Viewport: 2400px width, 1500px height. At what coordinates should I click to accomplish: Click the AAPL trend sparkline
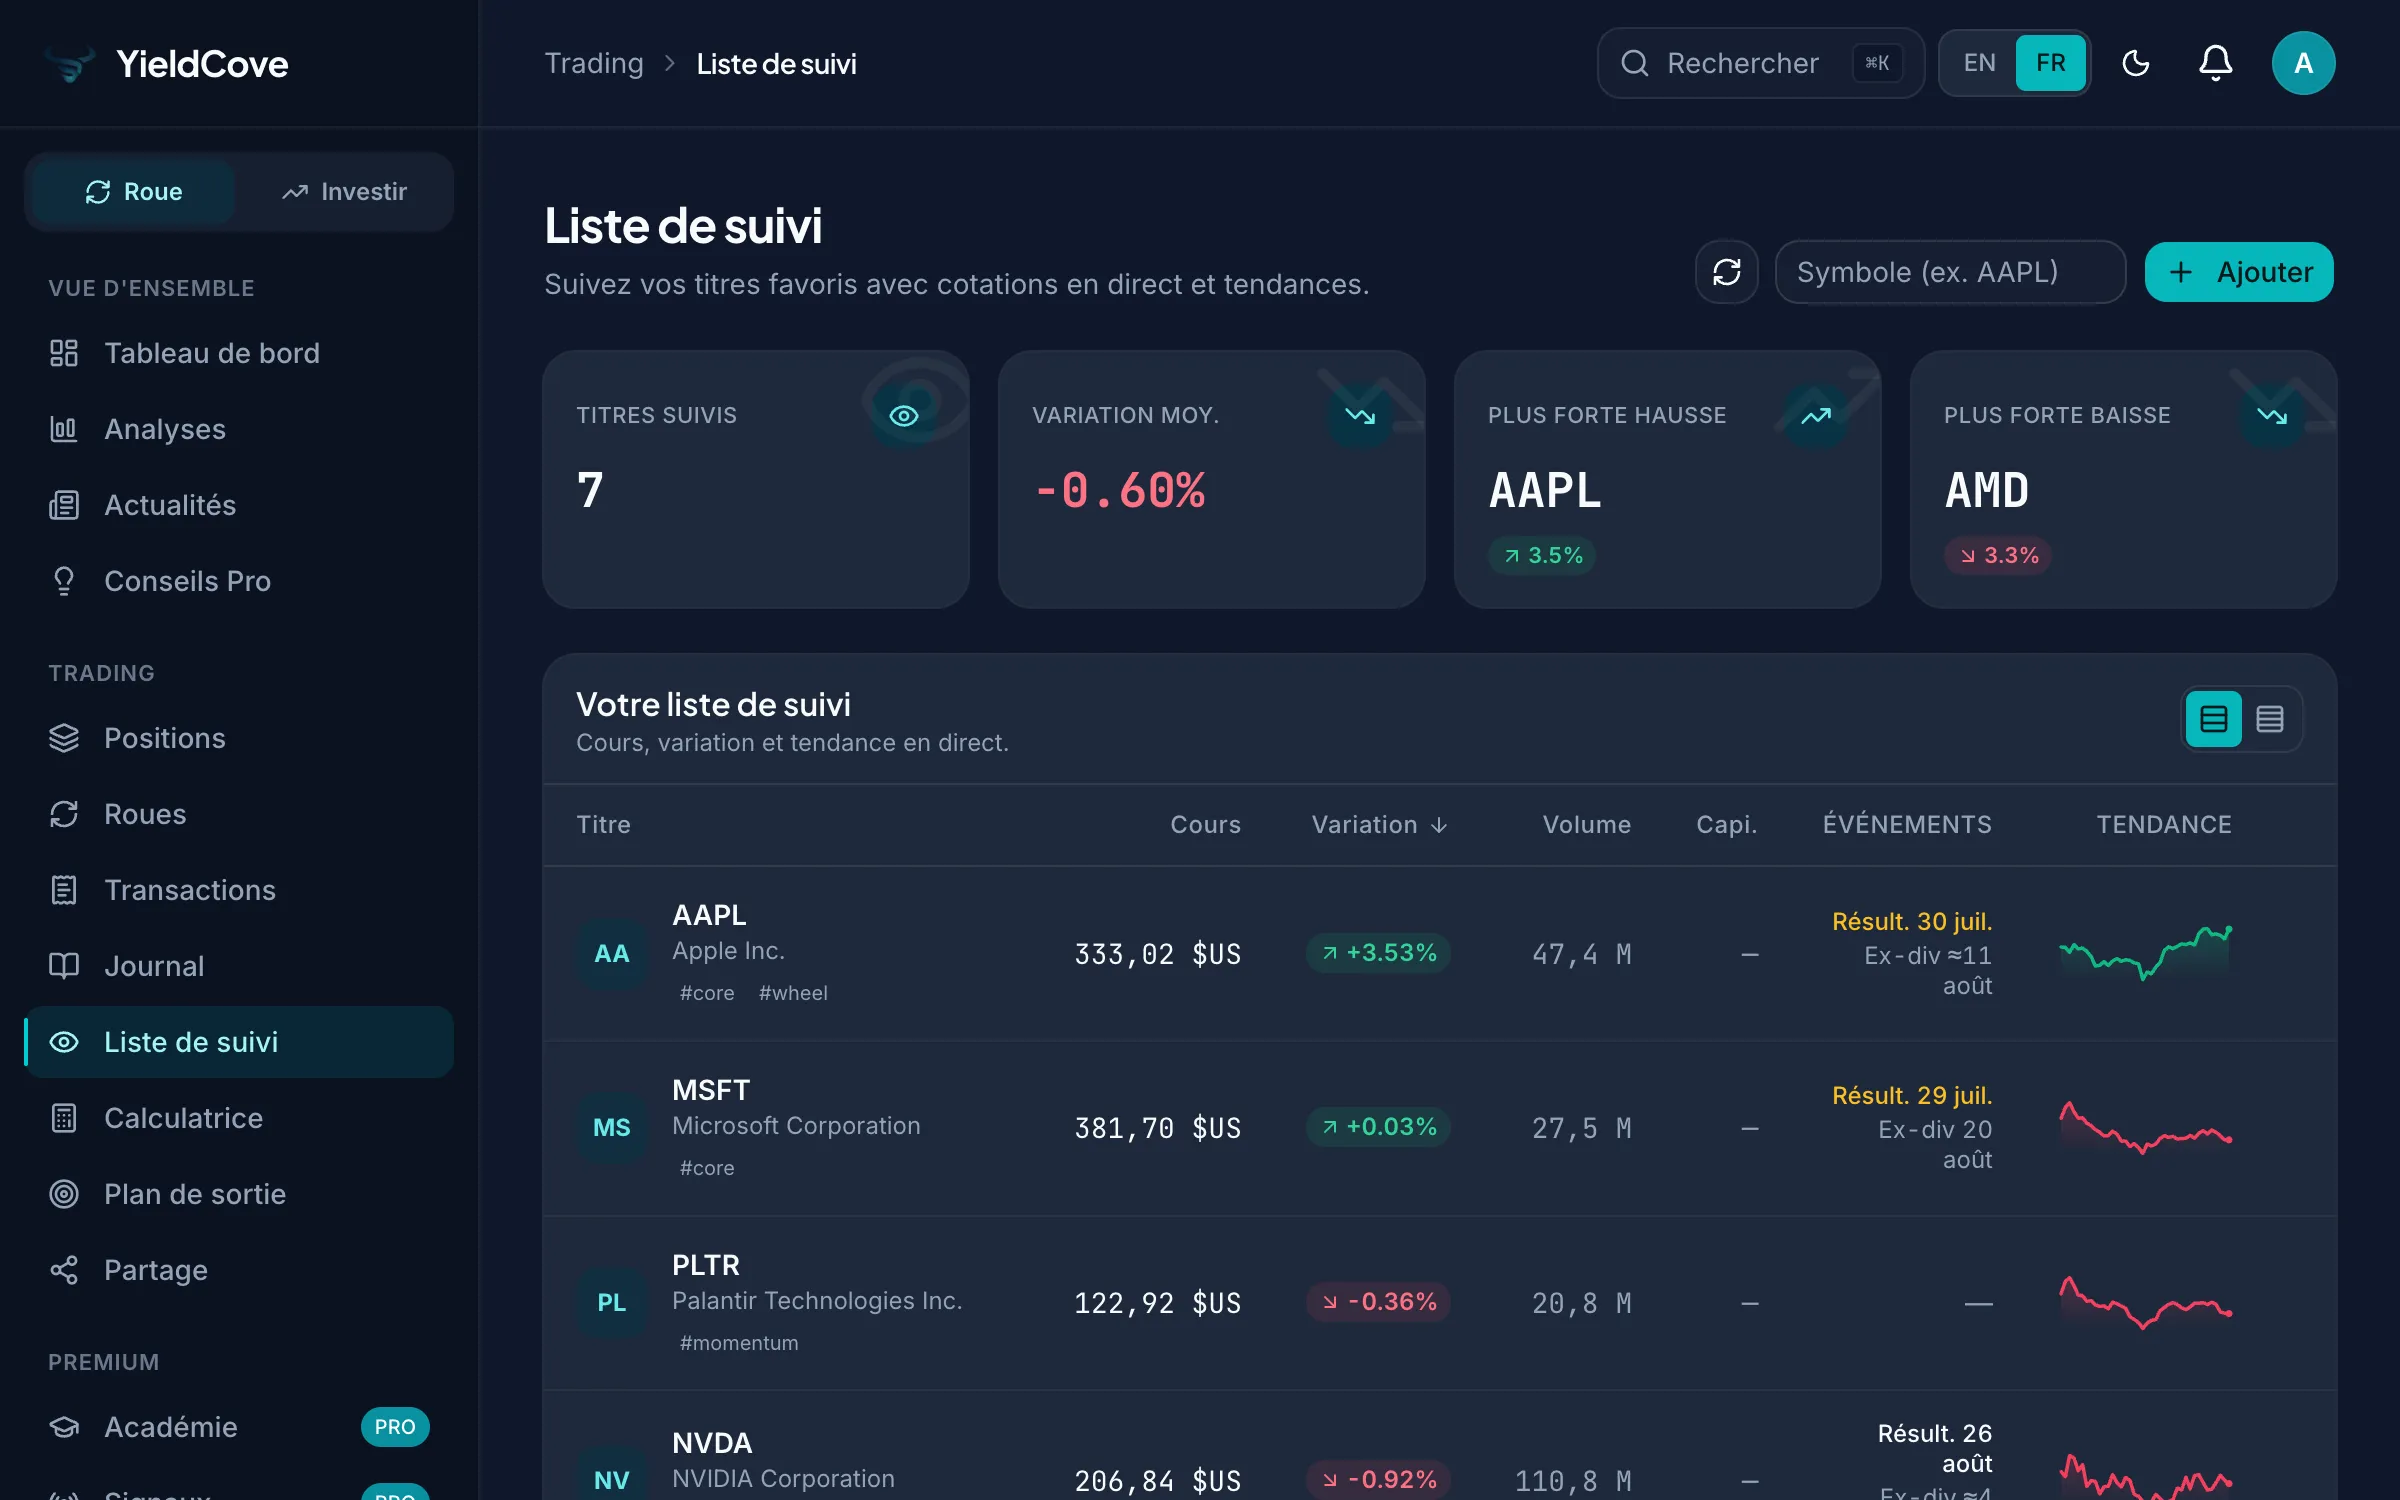click(x=2146, y=953)
